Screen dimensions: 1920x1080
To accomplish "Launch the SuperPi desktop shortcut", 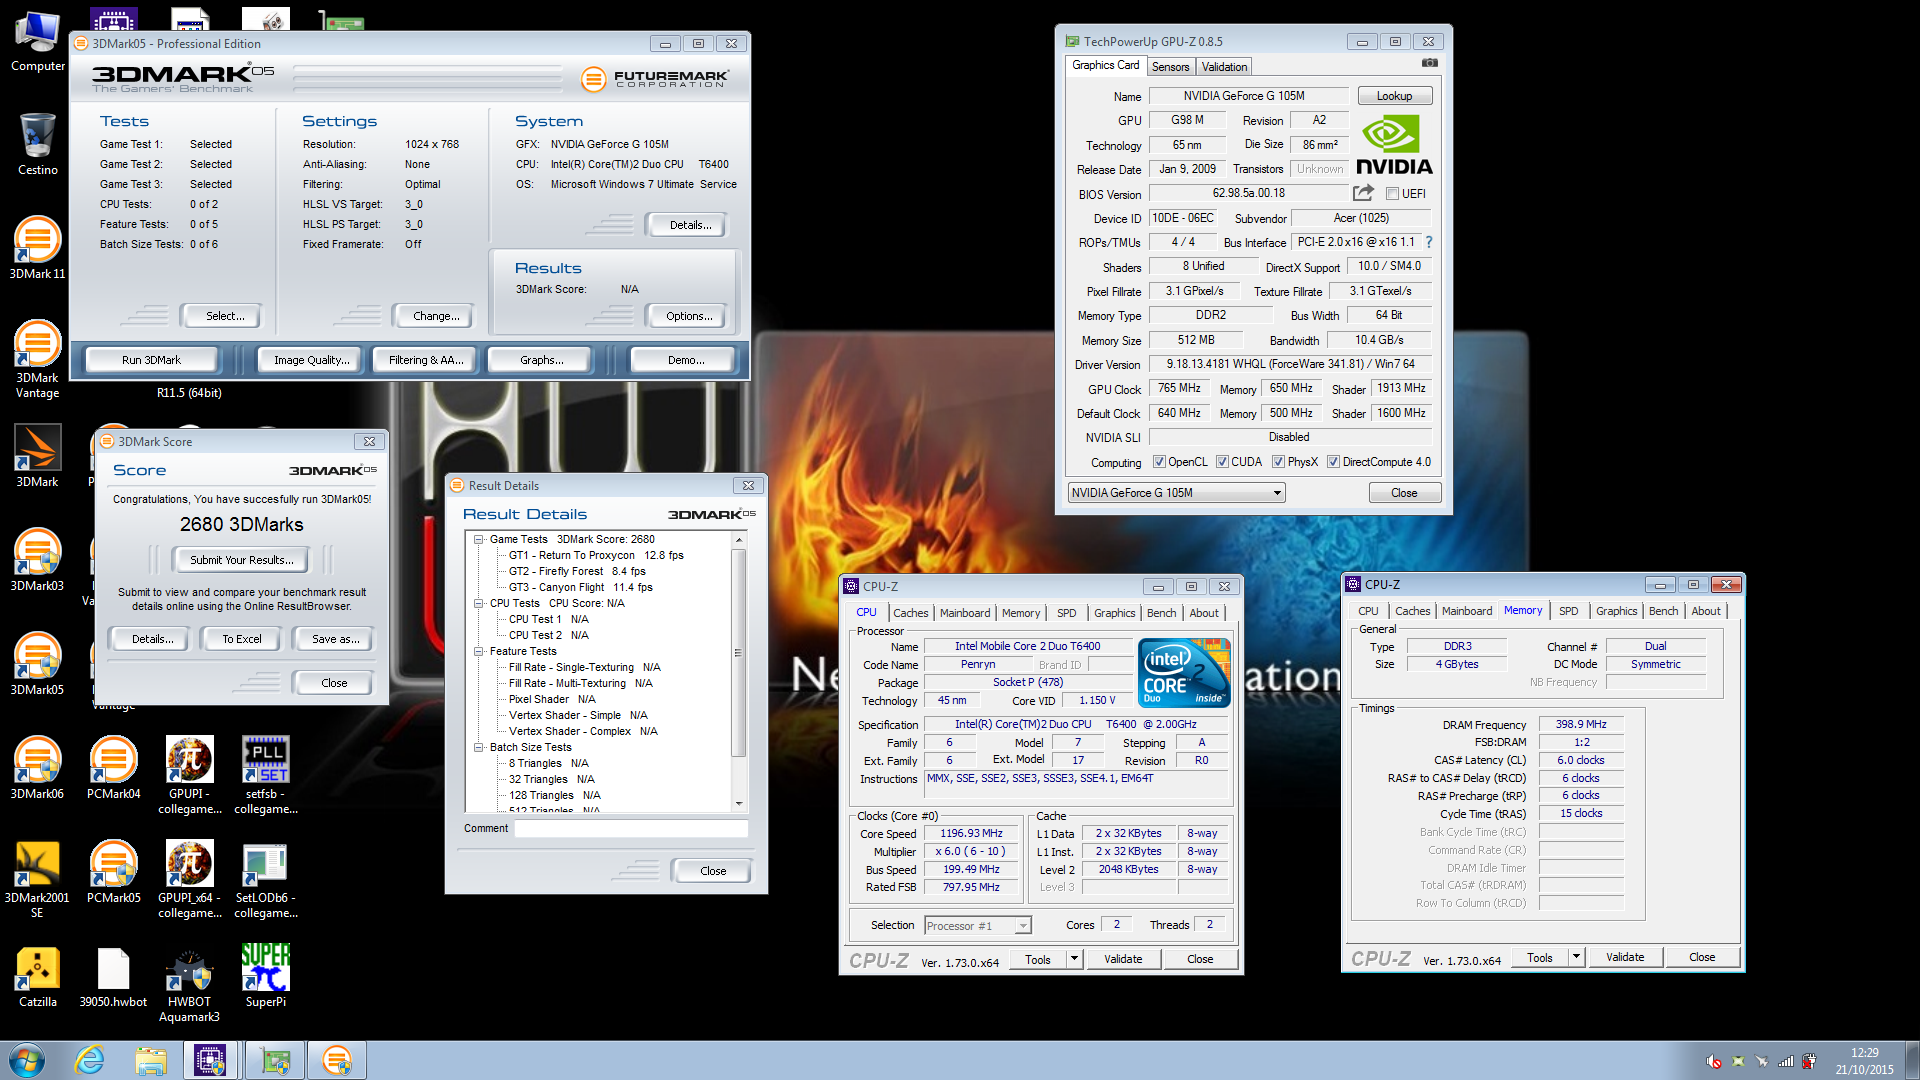I will pyautogui.click(x=265, y=976).
